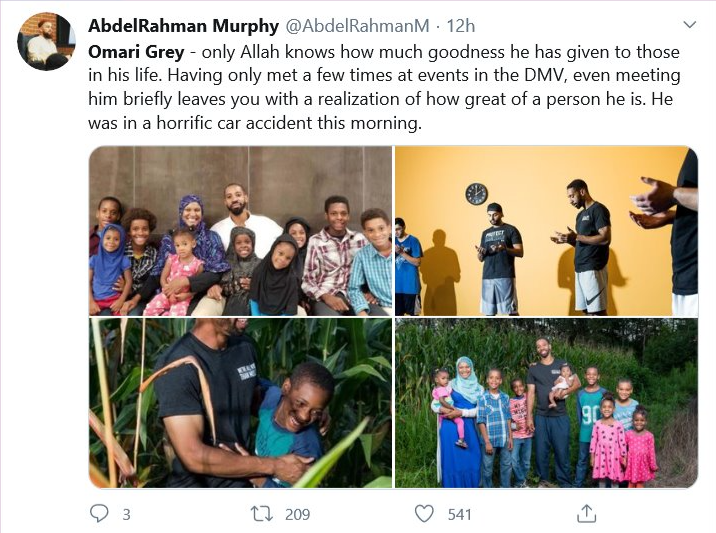Click the reply speech bubble icon
Viewport: 716px width, 533px height.
tap(99, 513)
